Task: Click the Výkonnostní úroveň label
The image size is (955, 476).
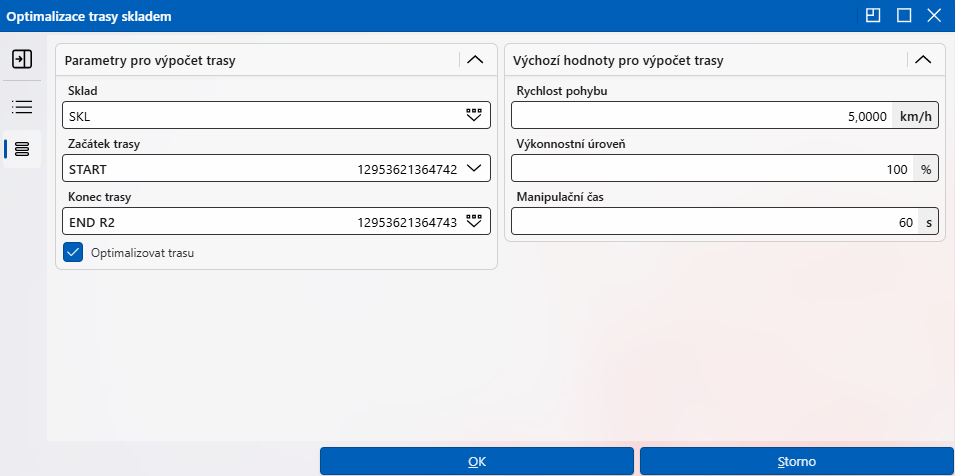Action: (571, 145)
